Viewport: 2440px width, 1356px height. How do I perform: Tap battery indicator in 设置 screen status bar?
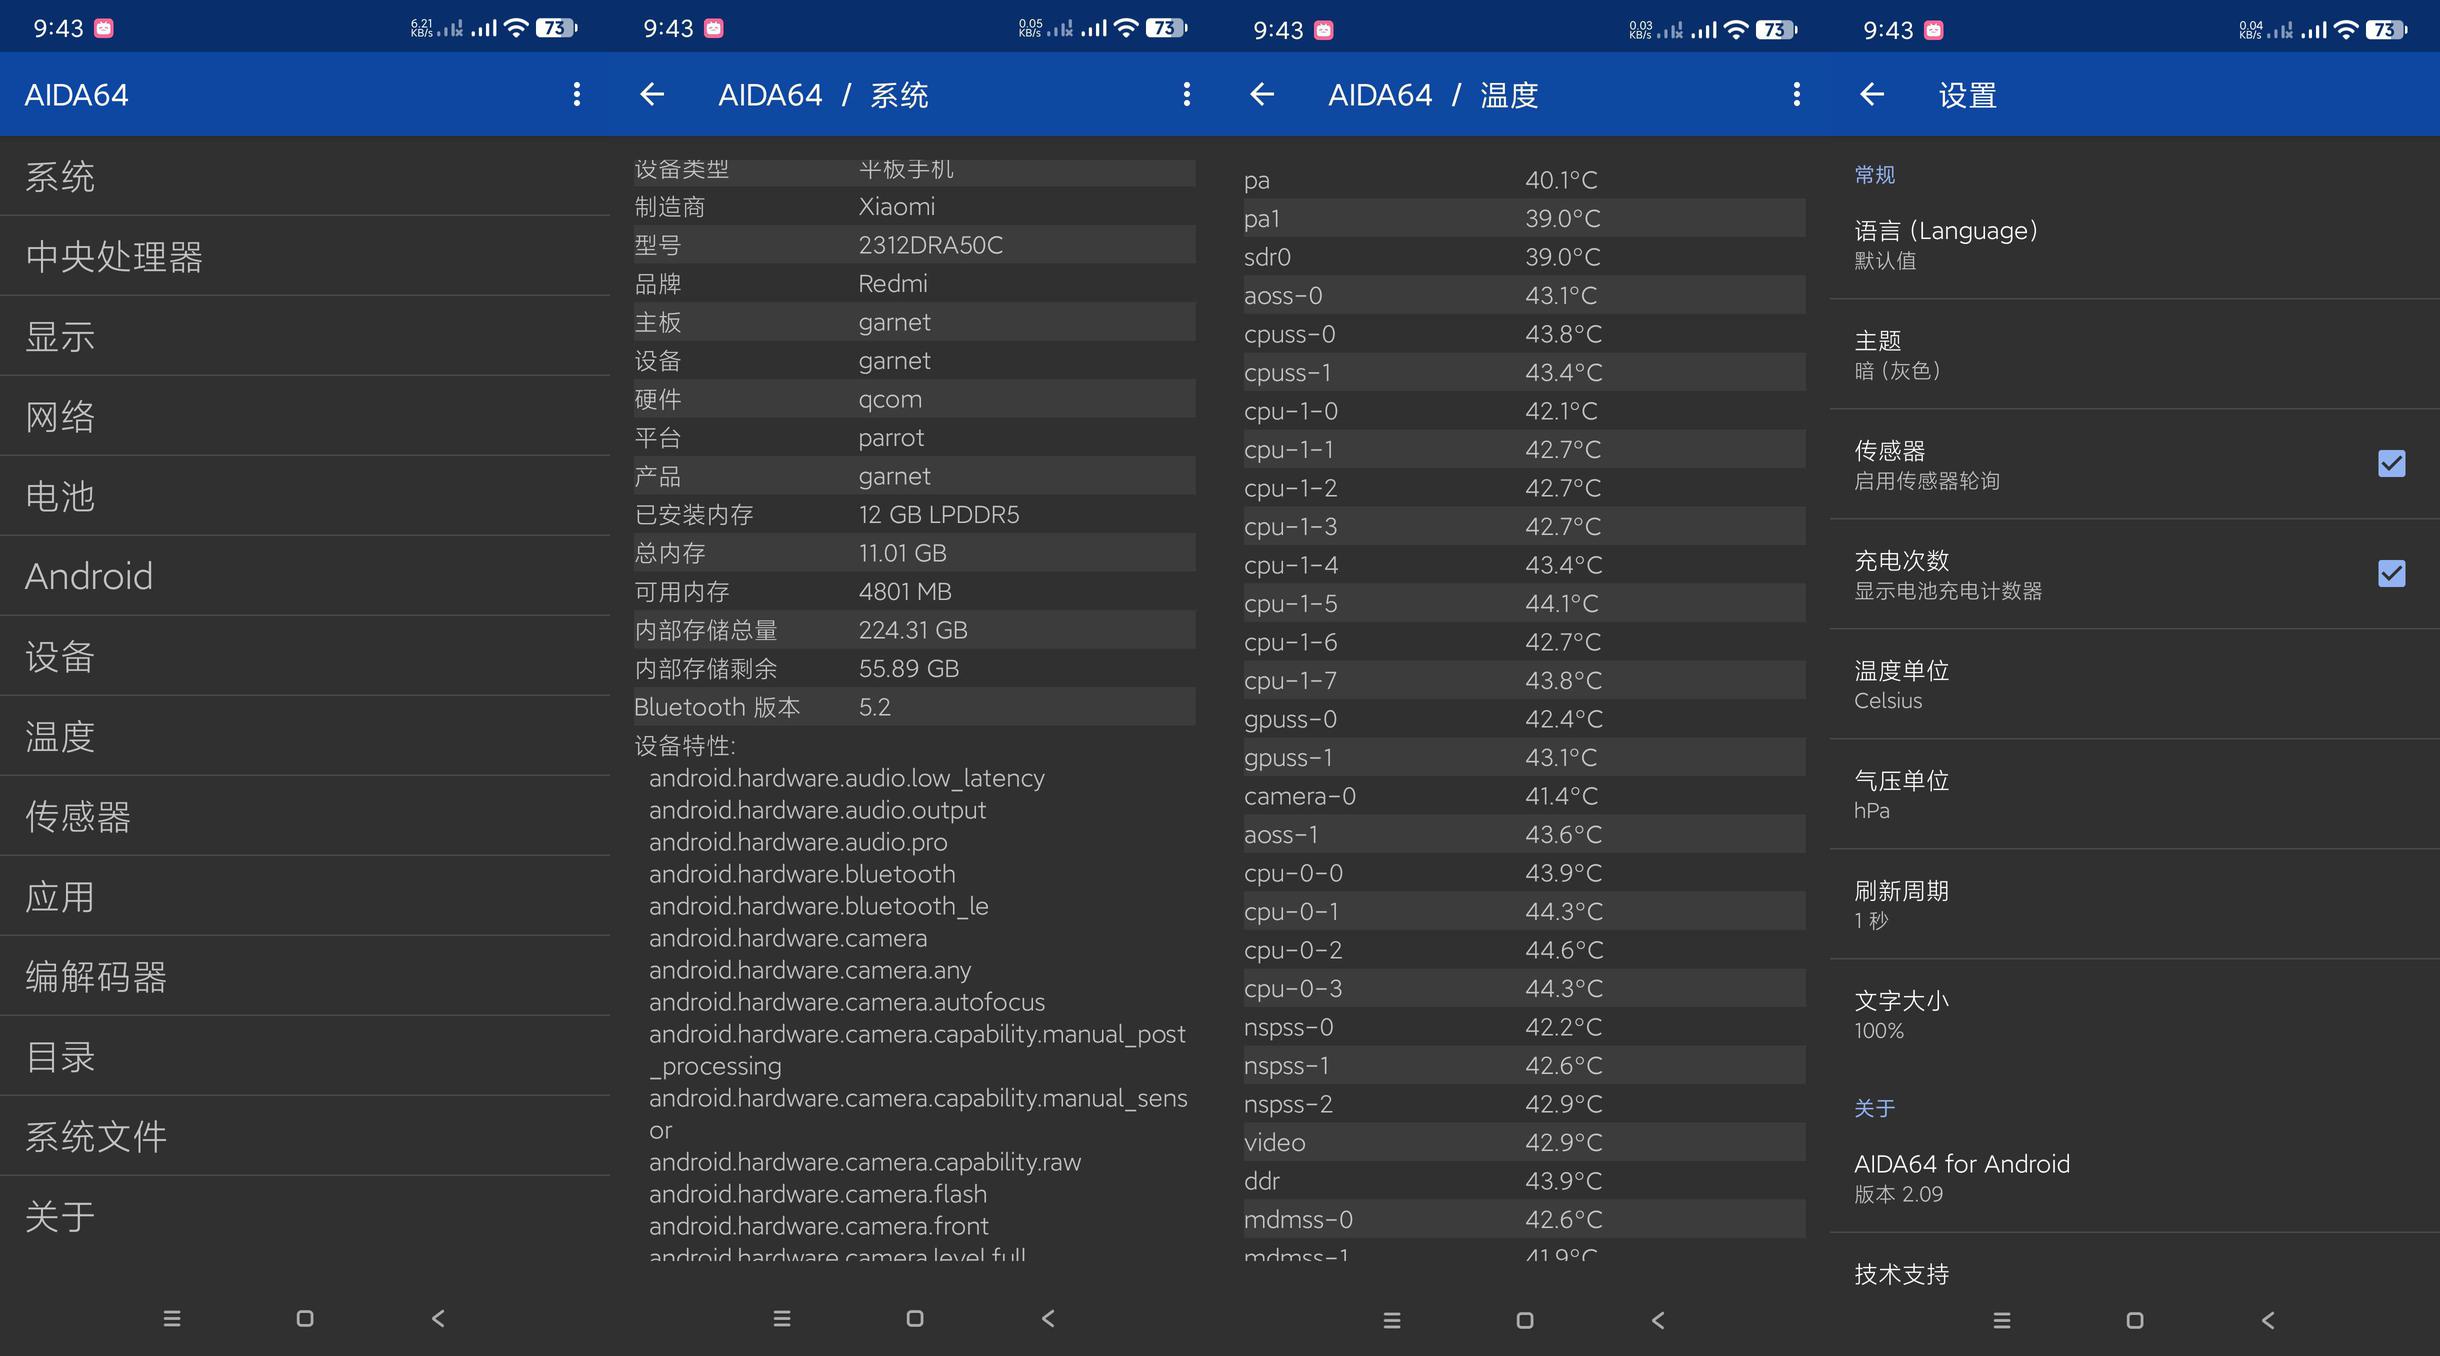click(2386, 30)
